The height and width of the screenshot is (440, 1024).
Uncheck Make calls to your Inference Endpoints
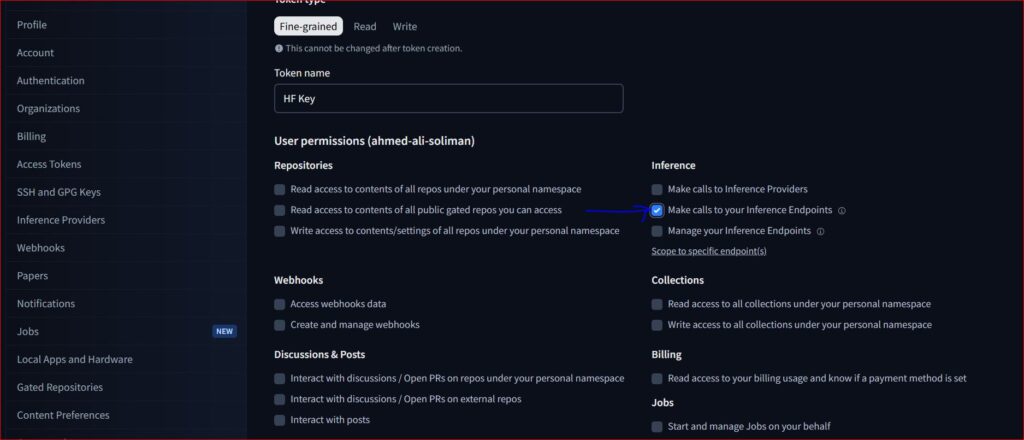coord(657,210)
